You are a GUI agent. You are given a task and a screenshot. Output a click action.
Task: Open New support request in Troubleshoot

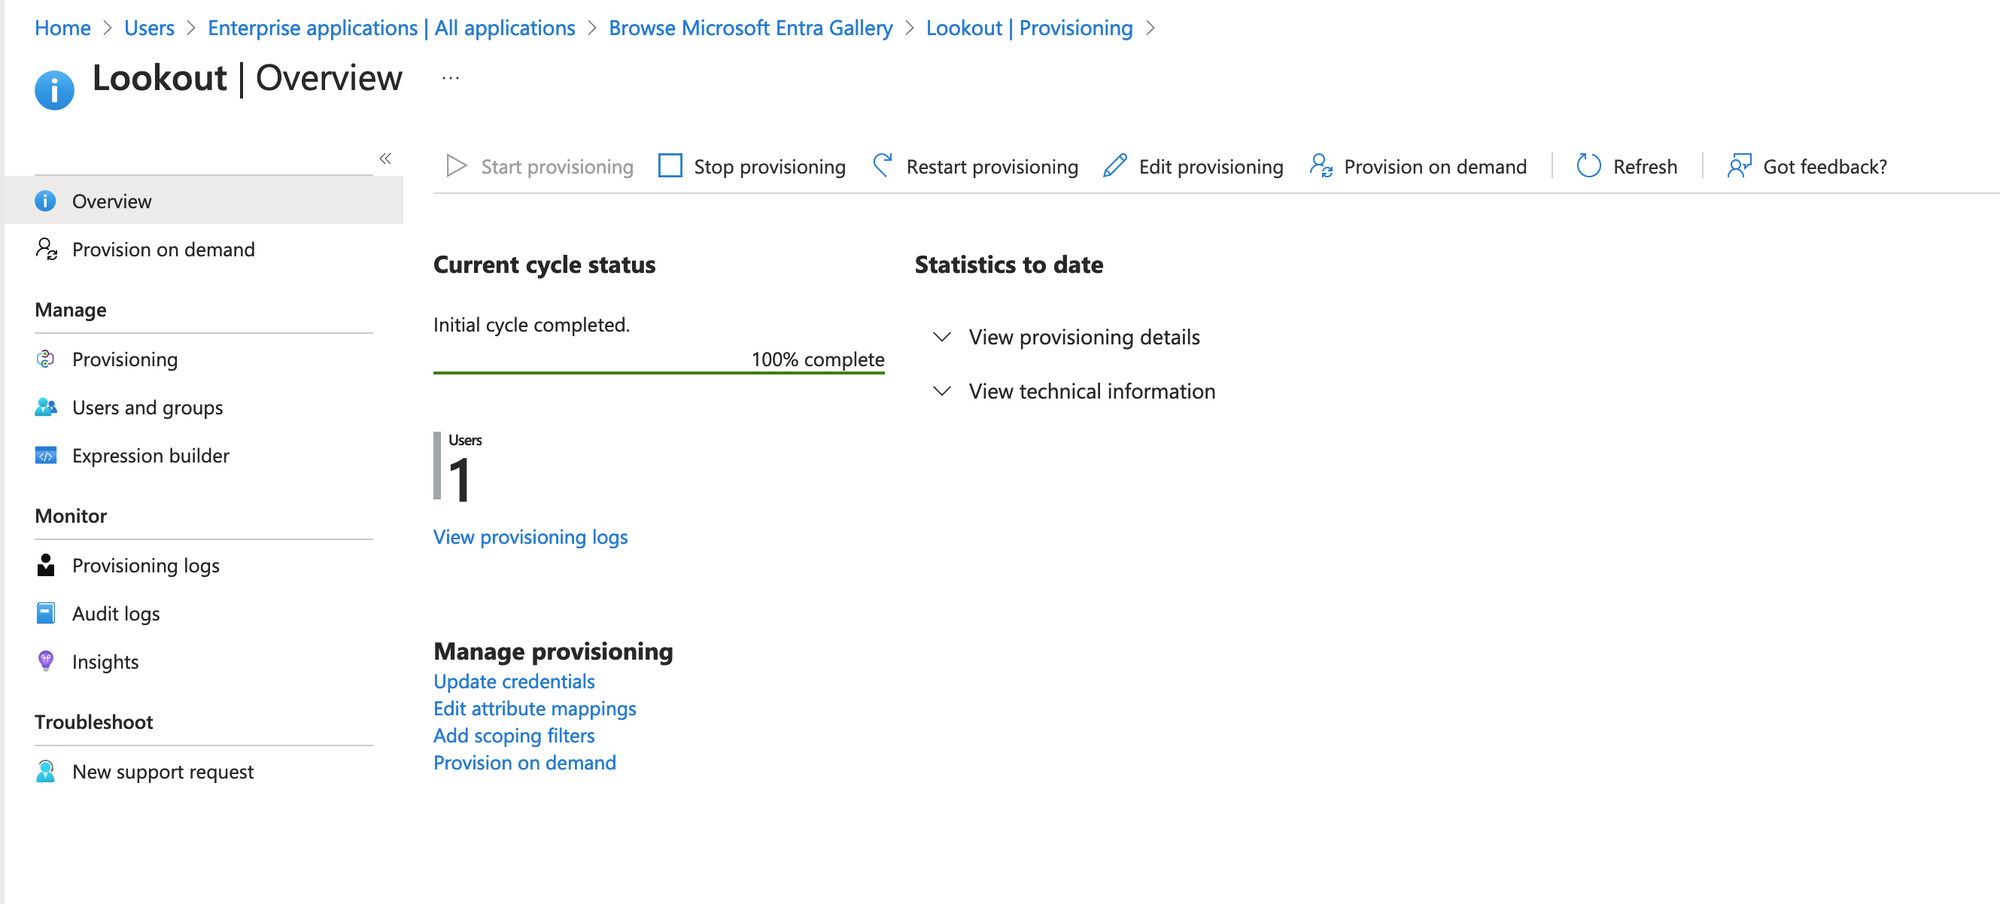point(162,771)
